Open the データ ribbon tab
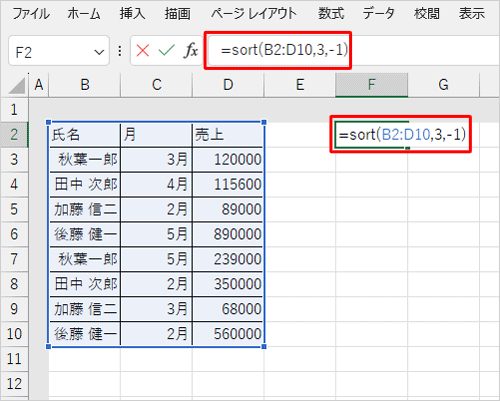The height and width of the screenshot is (401, 500). (379, 14)
